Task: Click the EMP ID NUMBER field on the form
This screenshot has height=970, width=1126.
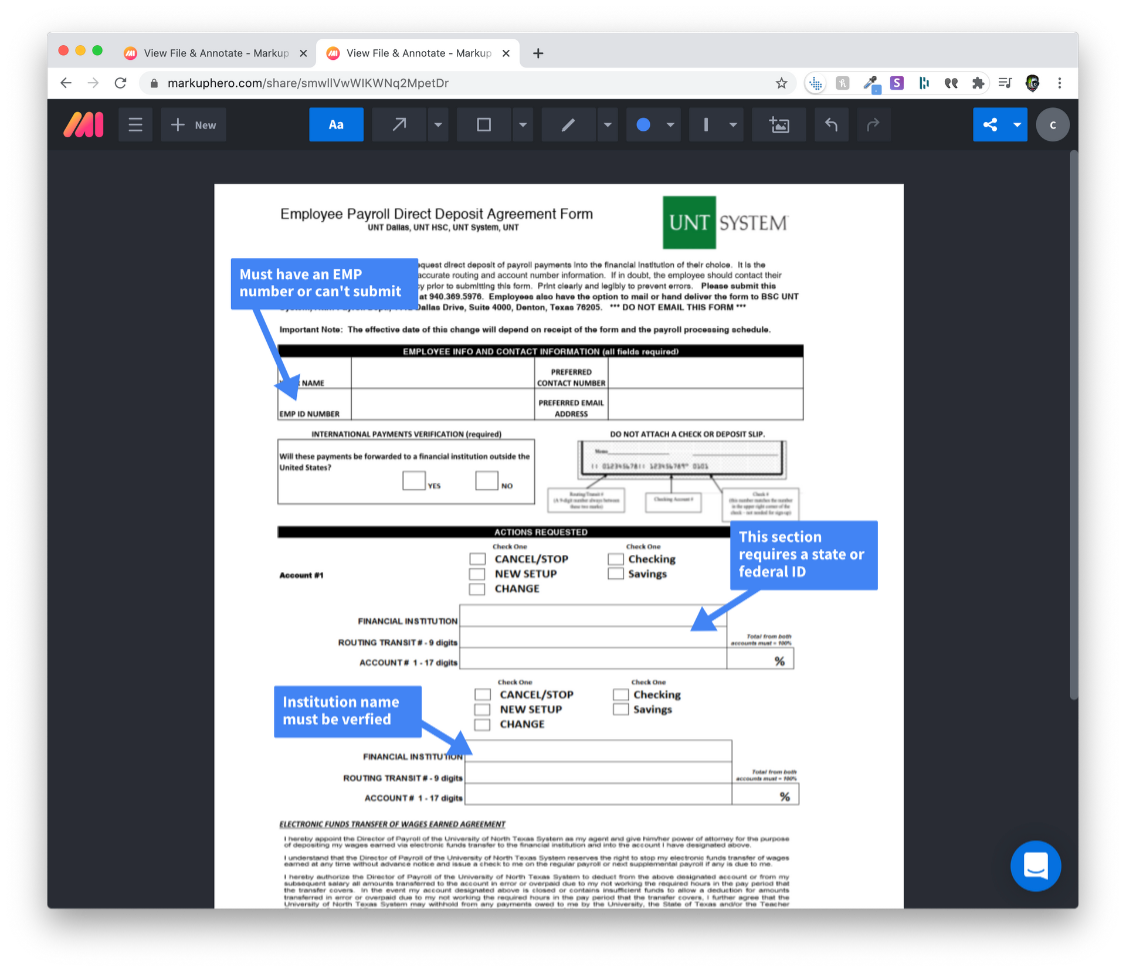Action: tap(442, 404)
